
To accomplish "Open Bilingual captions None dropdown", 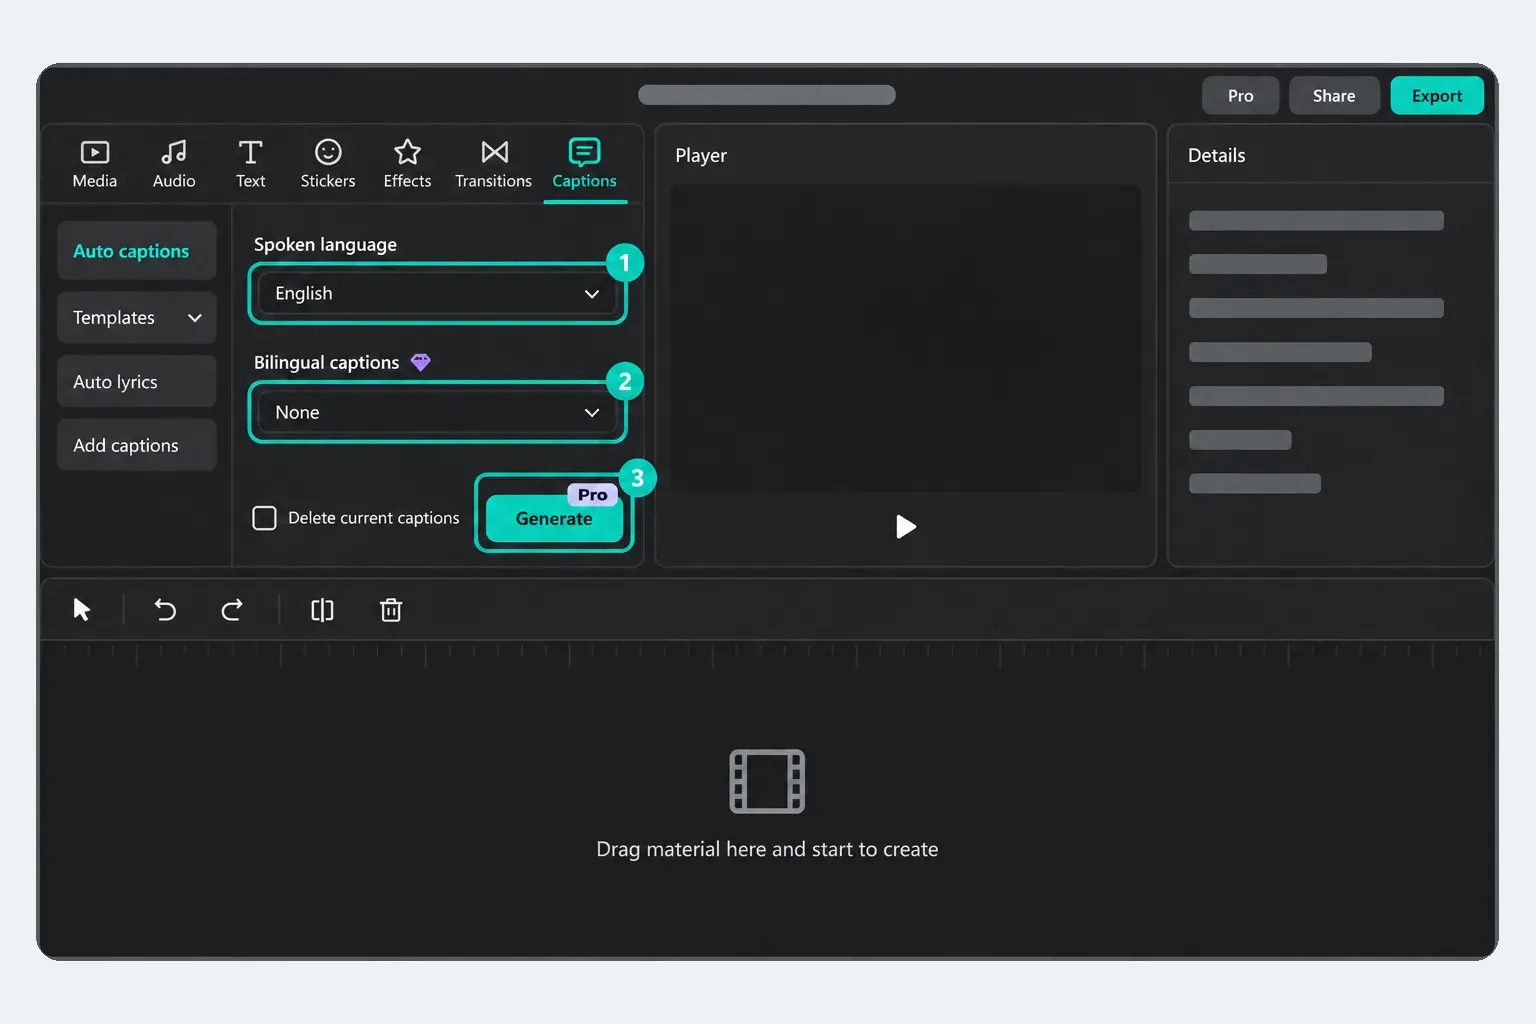I will point(437,412).
